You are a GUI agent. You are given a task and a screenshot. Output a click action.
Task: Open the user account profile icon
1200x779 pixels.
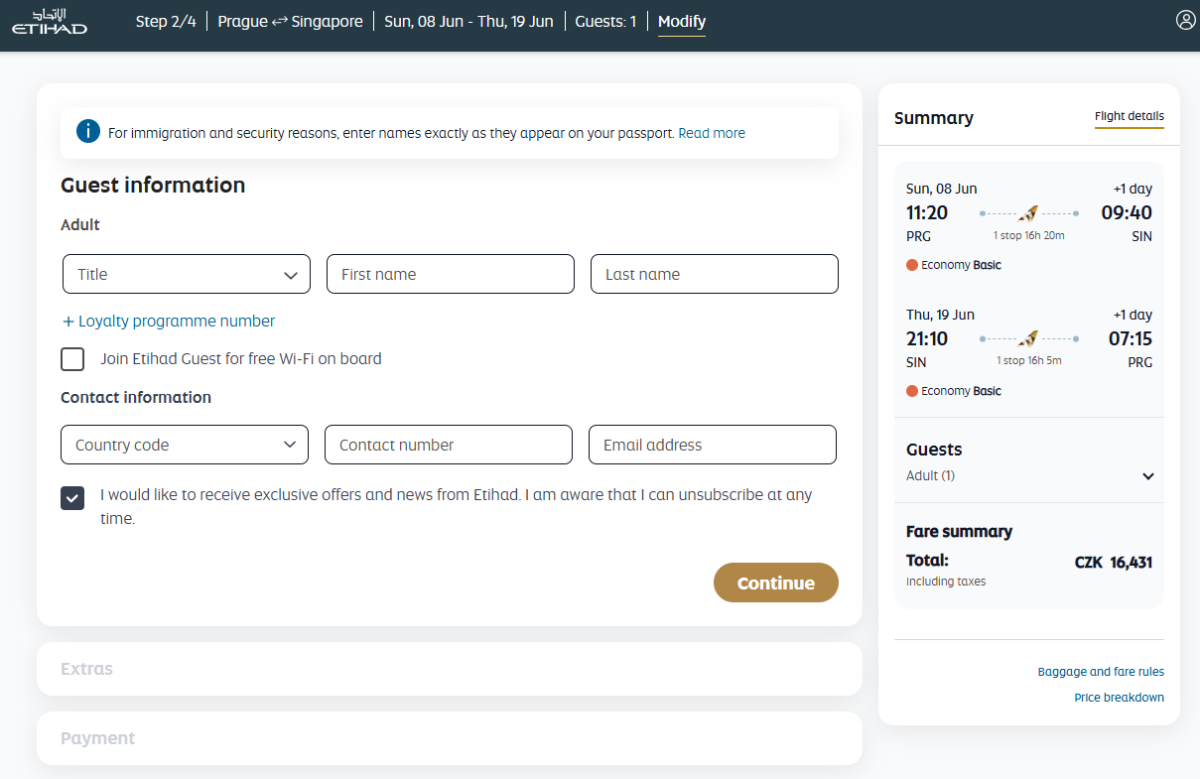pyautogui.click(x=1185, y=21)
